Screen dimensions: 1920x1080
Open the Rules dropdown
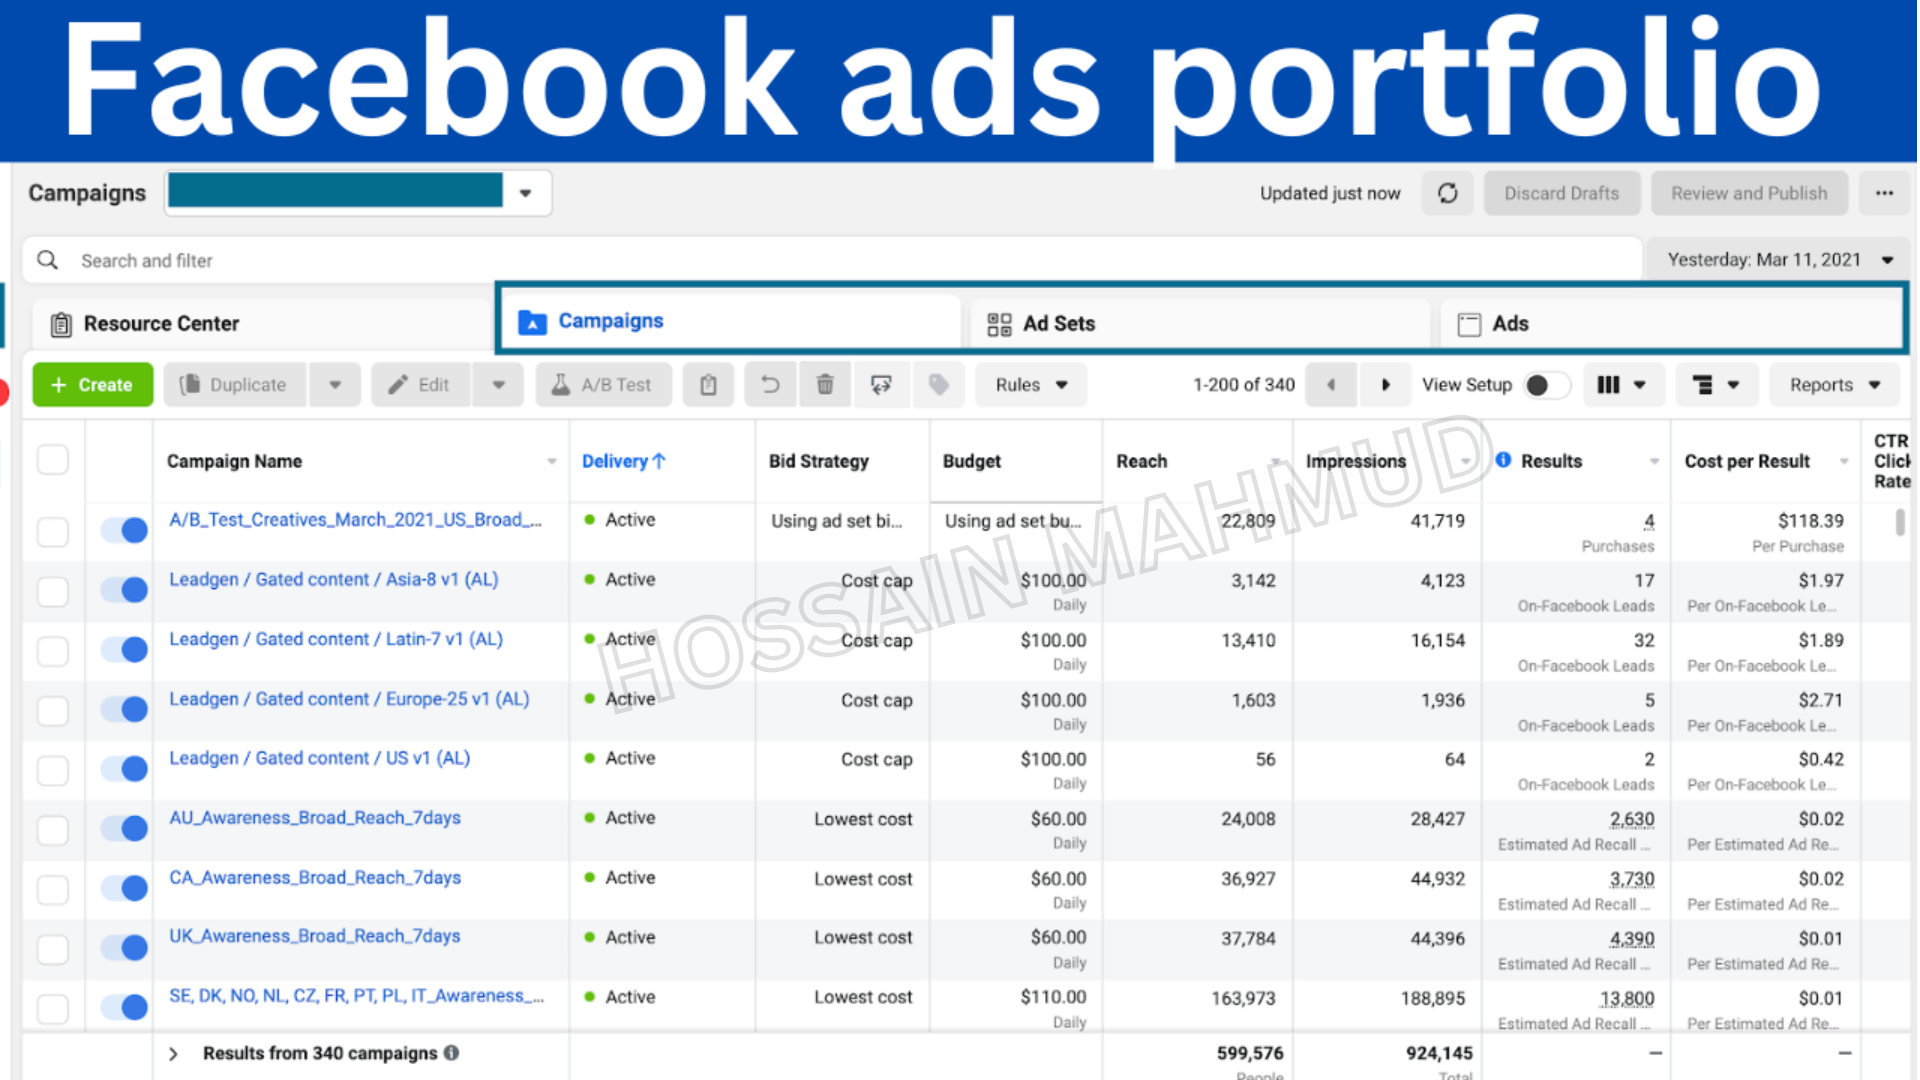[1031, 385]
